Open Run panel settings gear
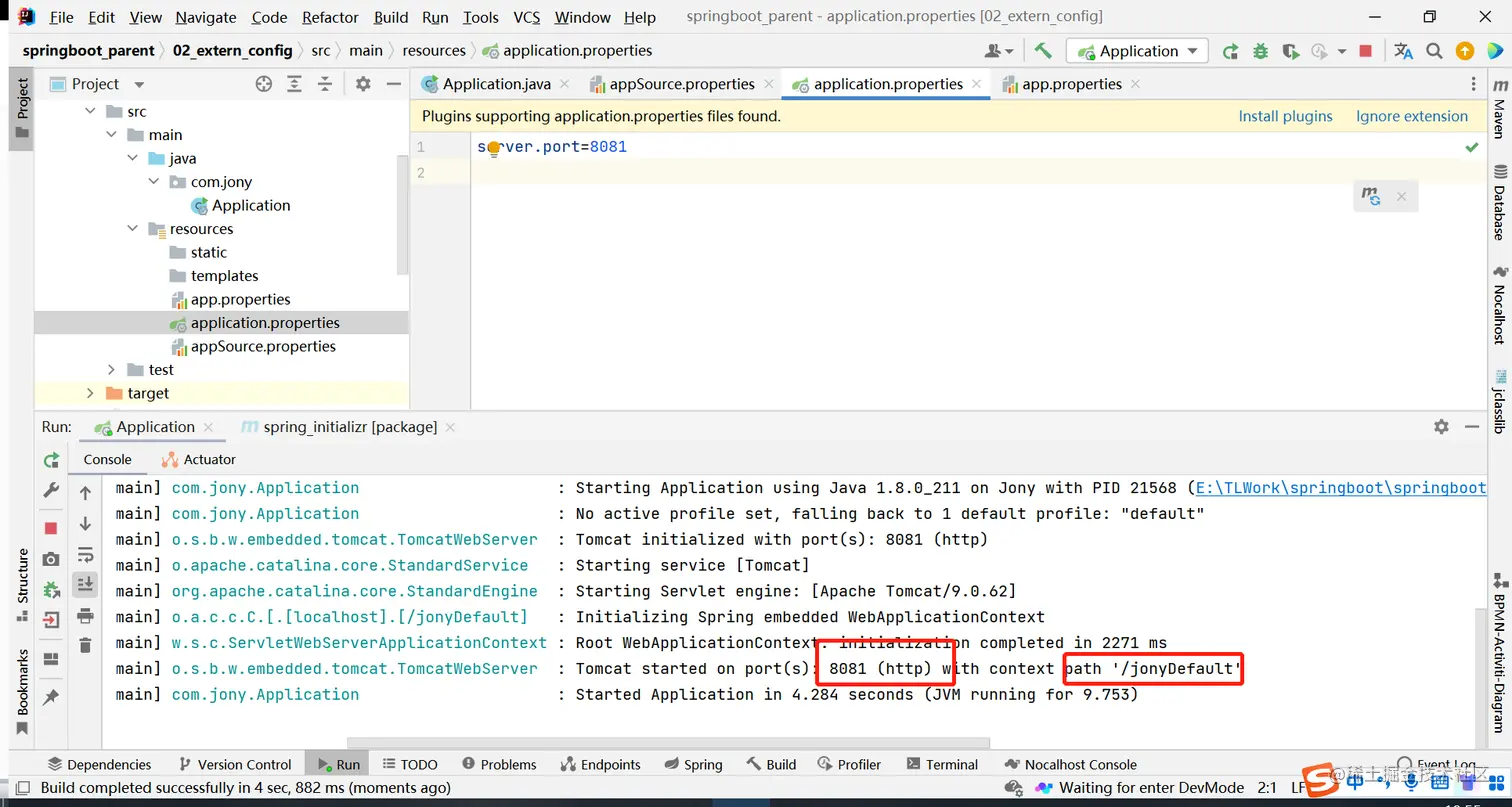 coord(1441,427)
